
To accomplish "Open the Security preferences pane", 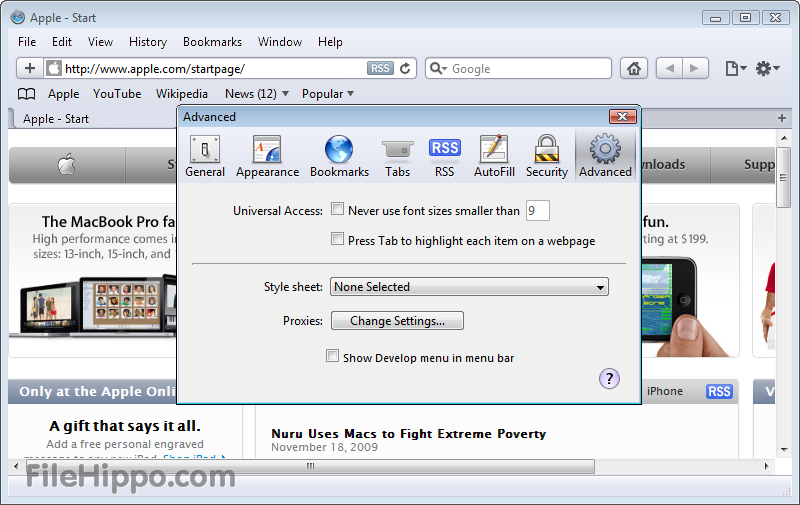I will coord(546,156).
